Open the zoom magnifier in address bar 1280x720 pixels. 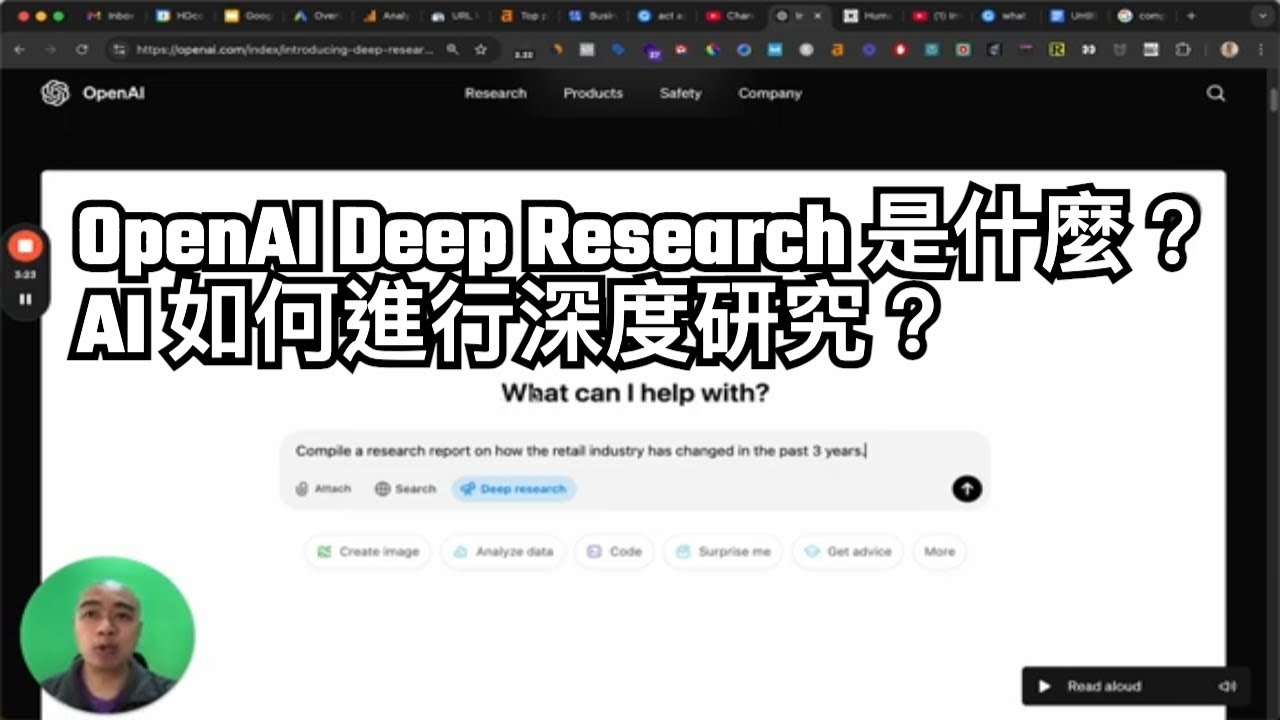453,49
